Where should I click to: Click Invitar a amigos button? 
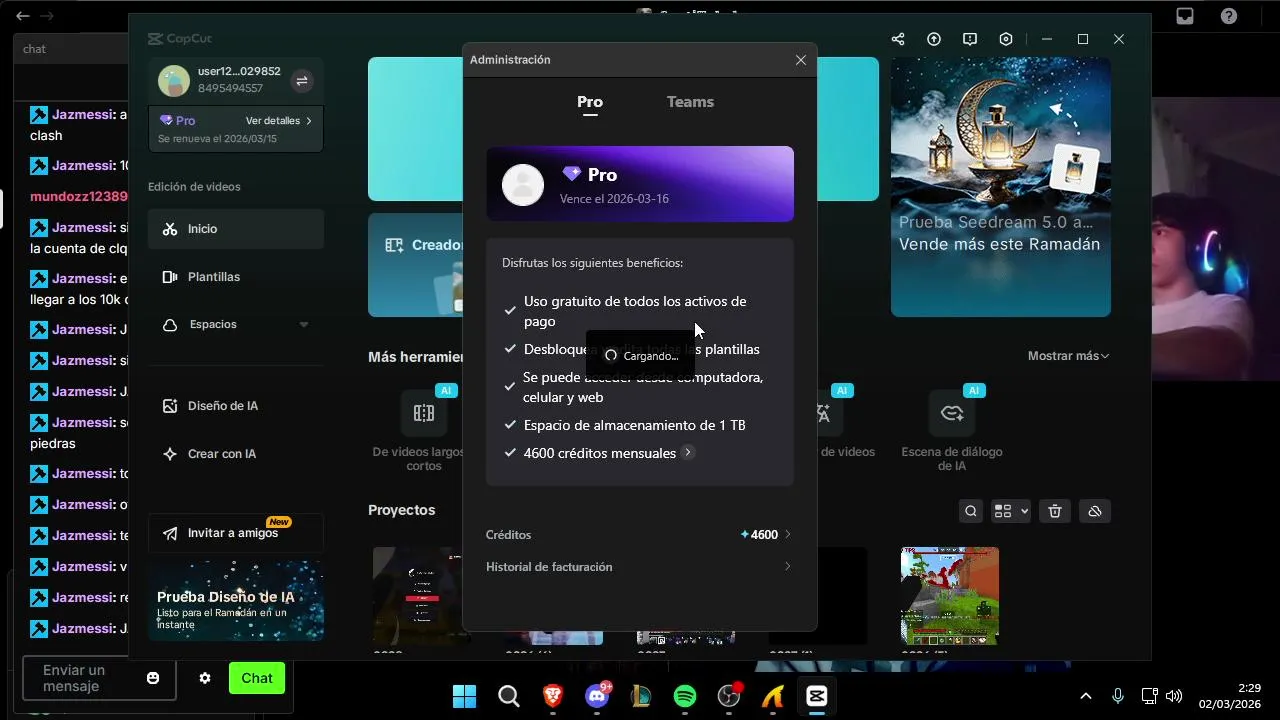click(236, 533)
